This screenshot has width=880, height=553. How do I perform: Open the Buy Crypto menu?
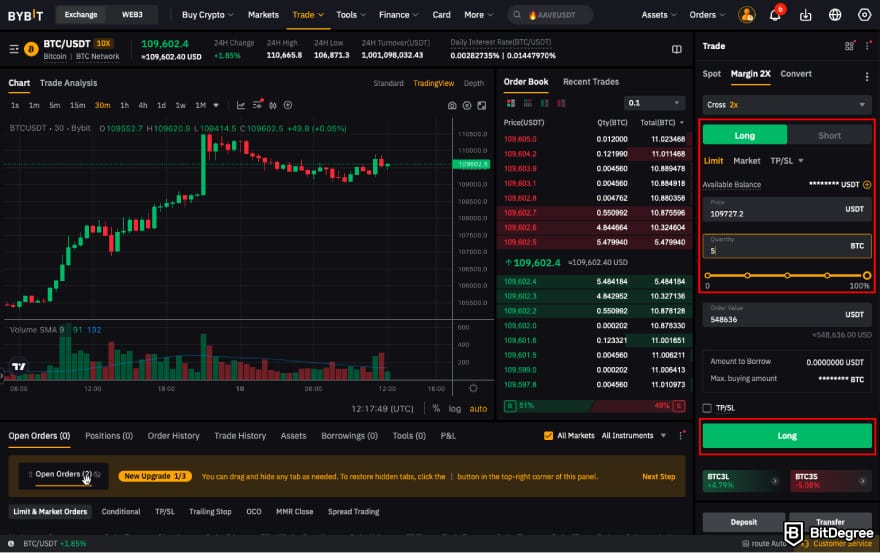coord(207,15)
